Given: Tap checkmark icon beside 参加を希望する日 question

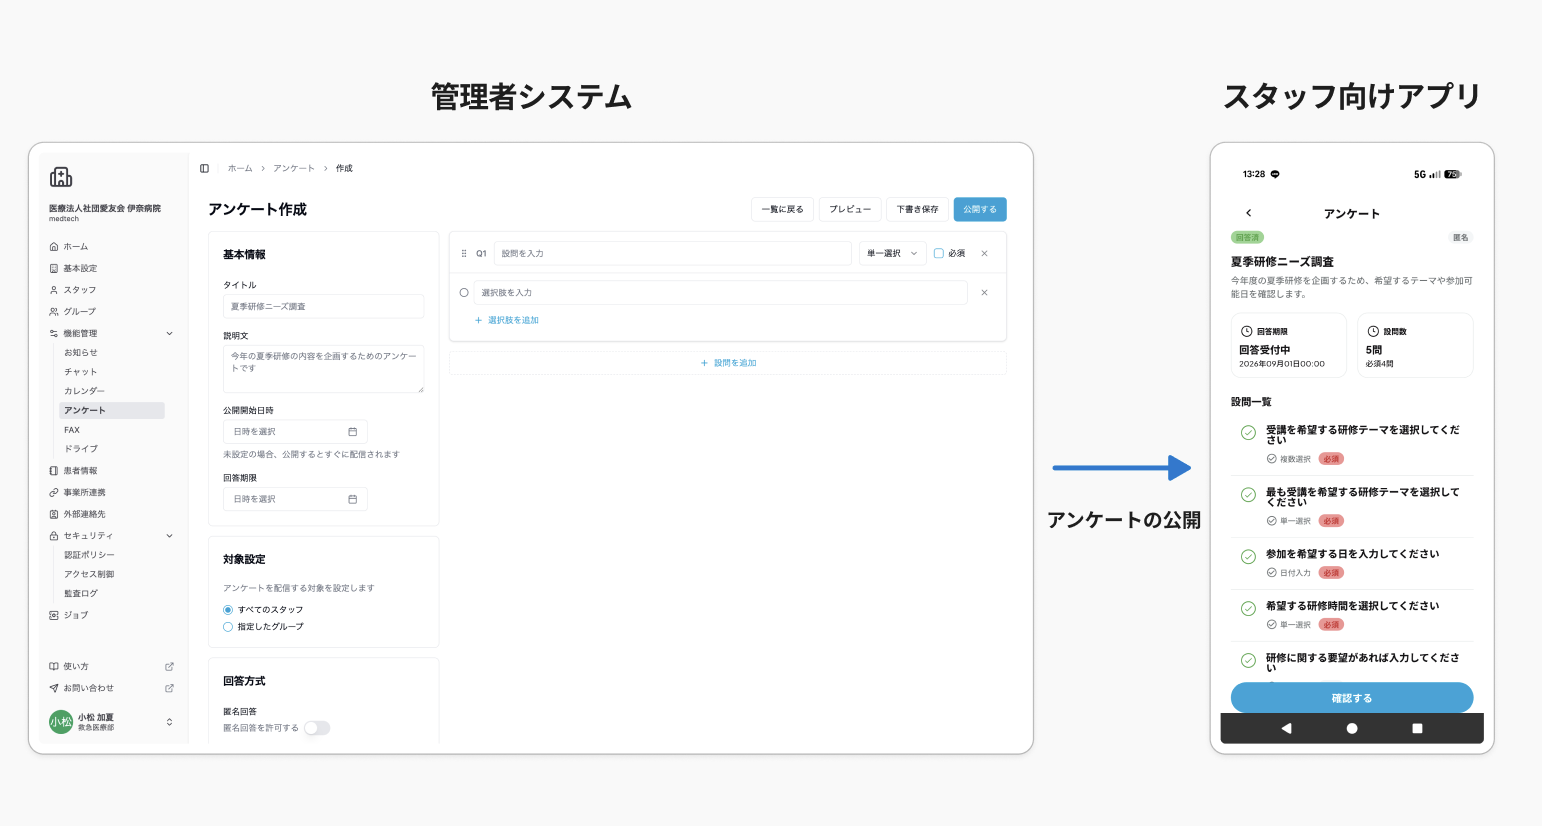Looking at the screenshot, I should (x=1248, y=557).
